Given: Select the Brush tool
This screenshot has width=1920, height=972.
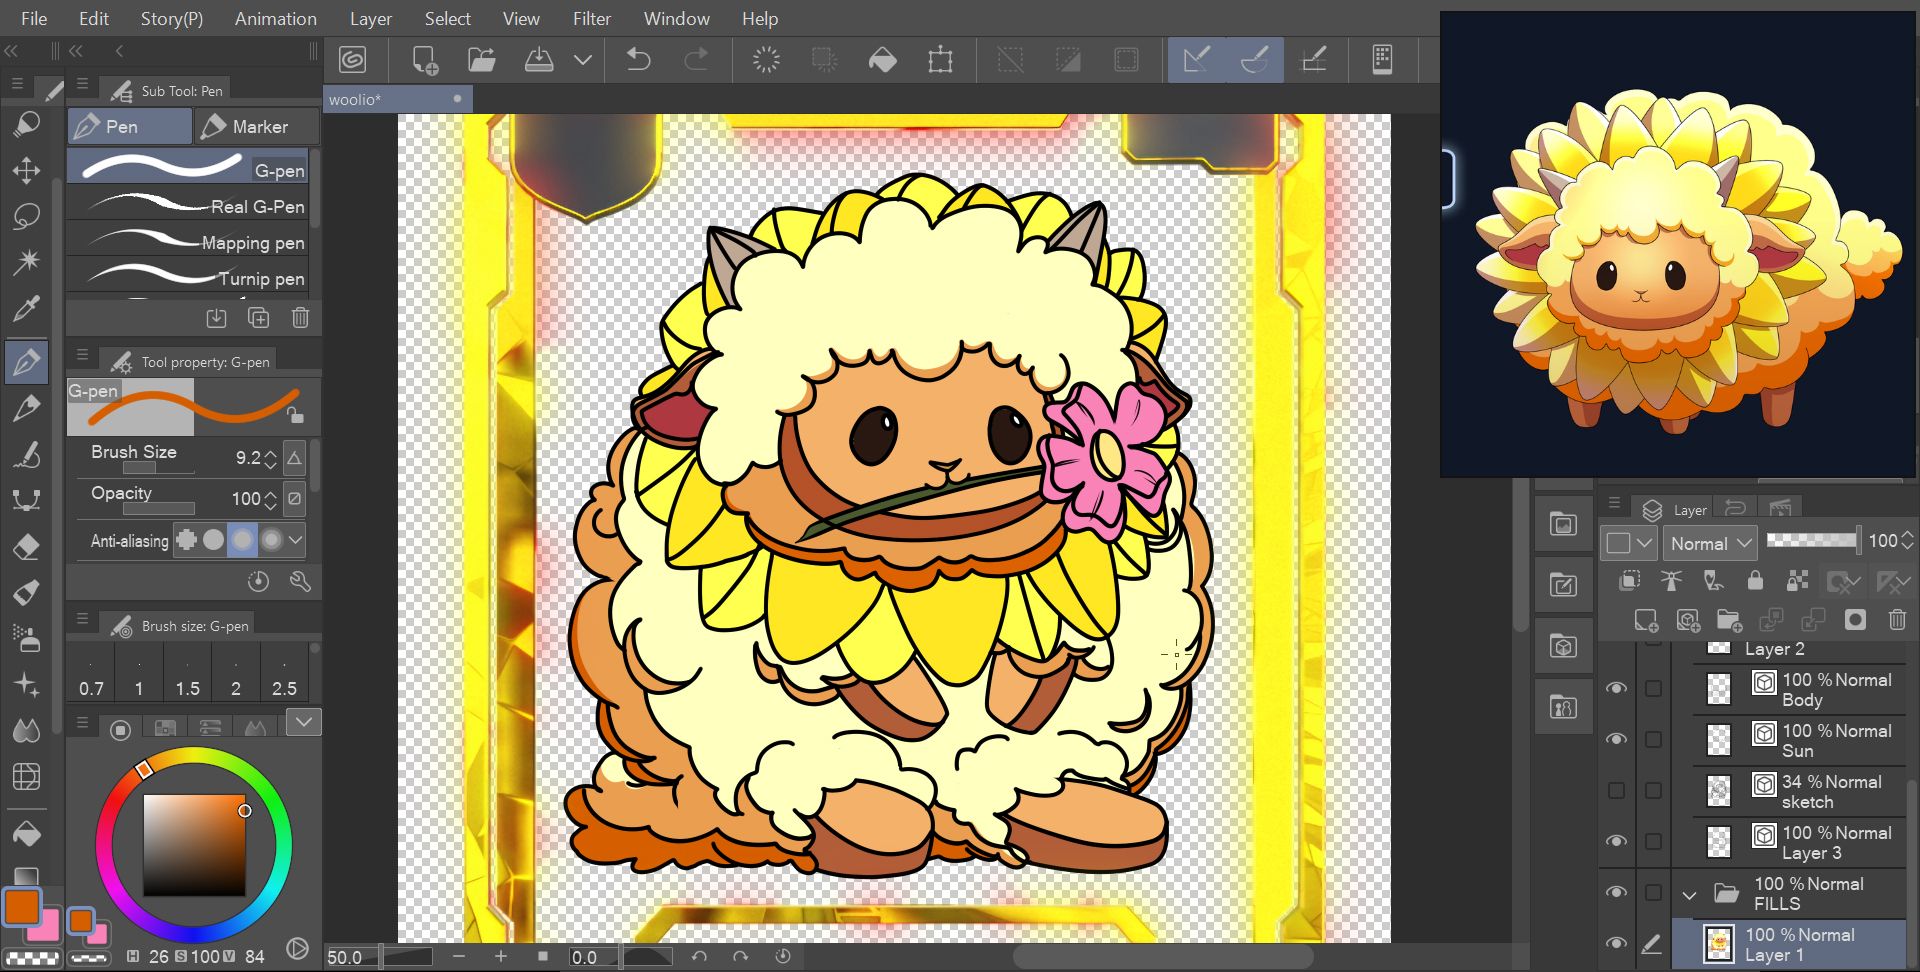Looking at the screenshot, I should point(27,455).
